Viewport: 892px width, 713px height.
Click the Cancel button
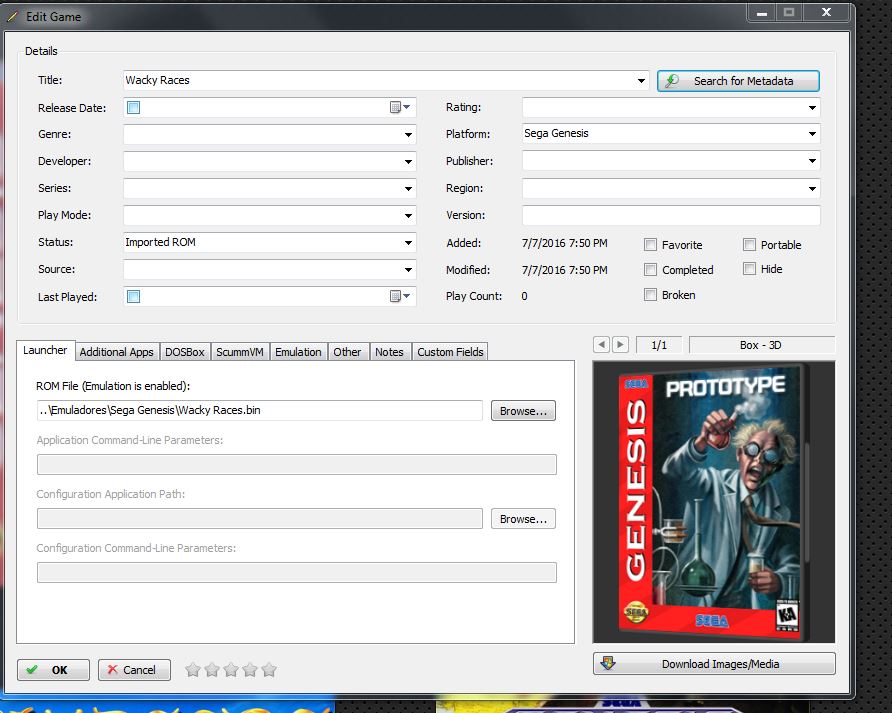pyautogui.click(x=134, y=670)
